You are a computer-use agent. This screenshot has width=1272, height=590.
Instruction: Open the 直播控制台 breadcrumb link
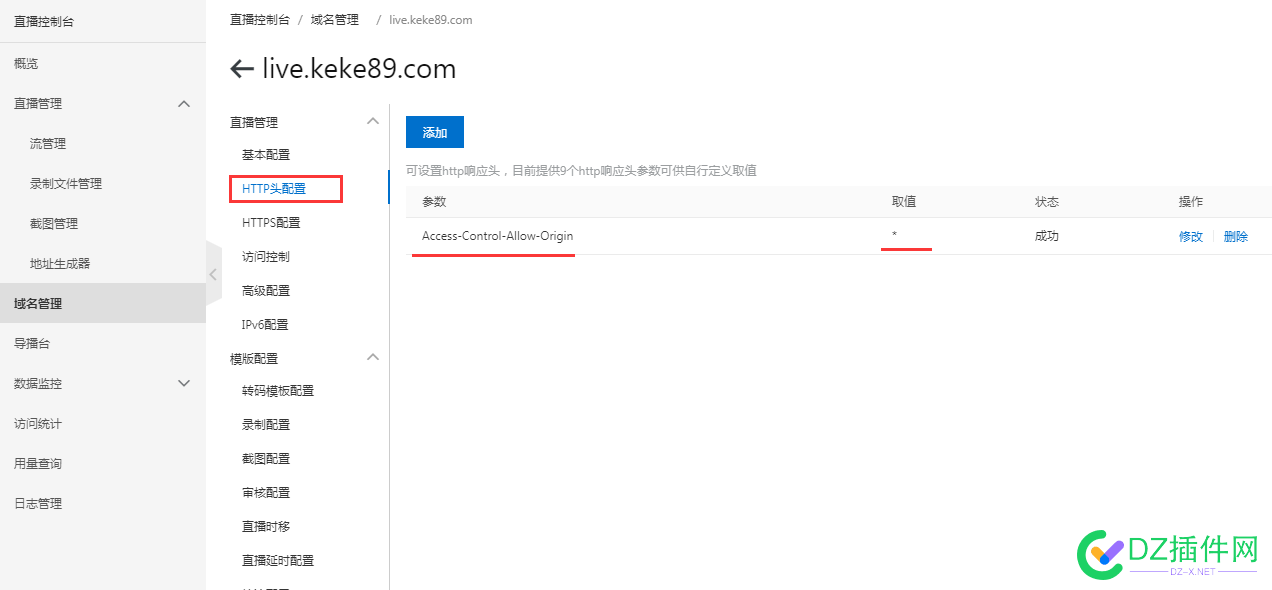click(259, 20)
